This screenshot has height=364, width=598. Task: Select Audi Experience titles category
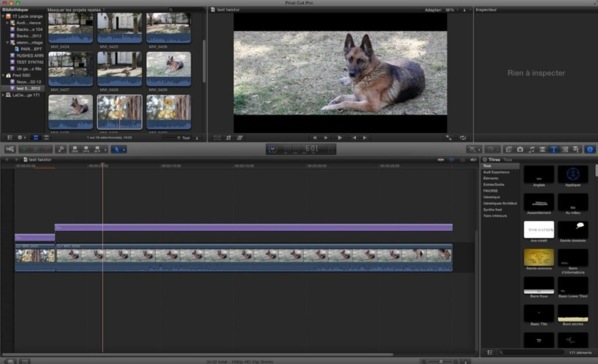496,172
